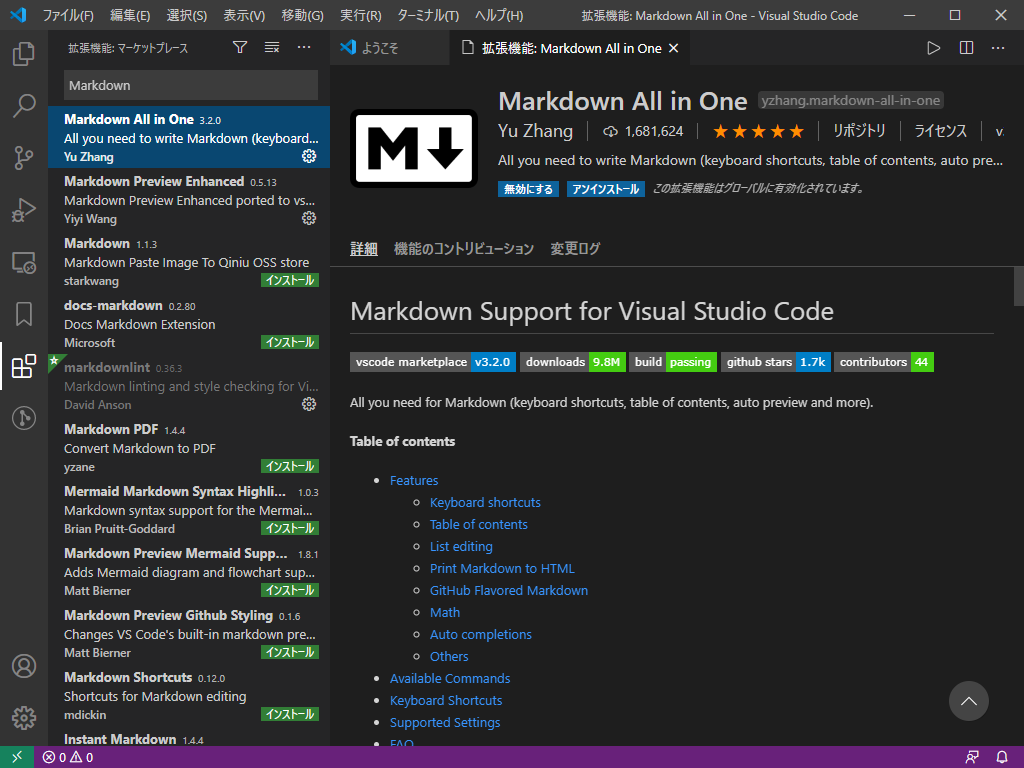Image resolution: width=1024 pixels, height=768 pixels.
Task: Select Markdown Preview Enhanced in extension list
Action: click(x=189, y=199)
